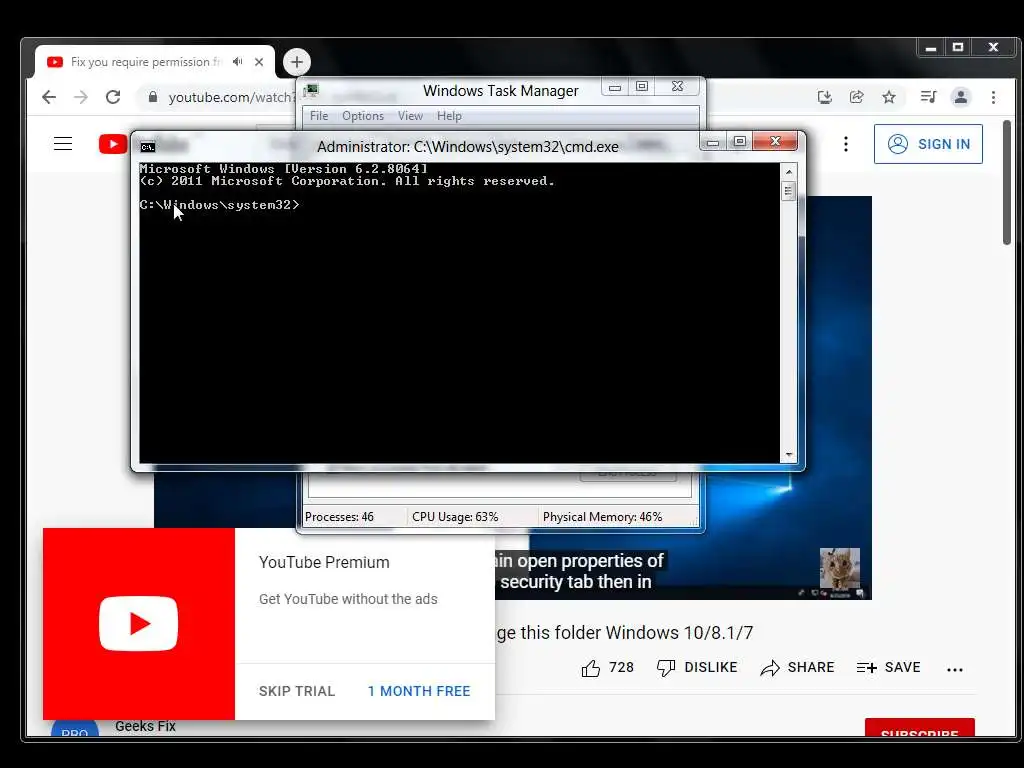Open the Chrome profile avatar
Screen dimensions: 1024x768
(961, 97)
